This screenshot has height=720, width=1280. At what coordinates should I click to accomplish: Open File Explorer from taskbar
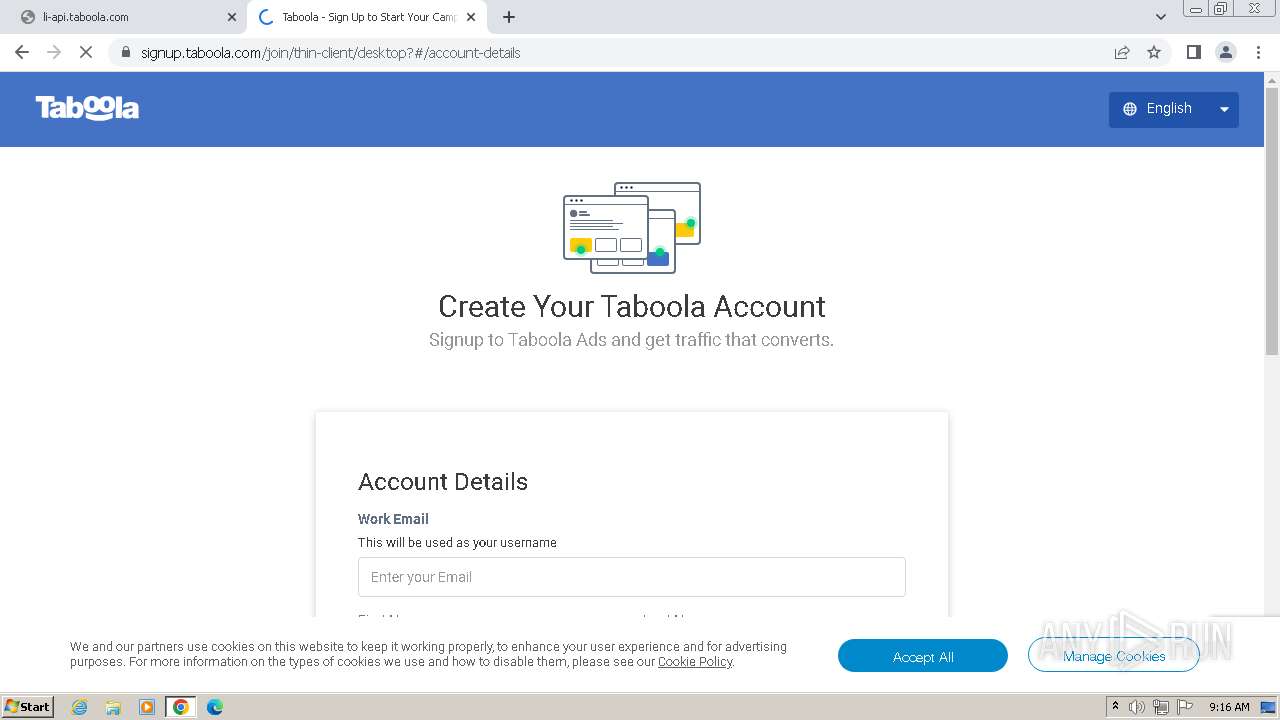point(113,707)
